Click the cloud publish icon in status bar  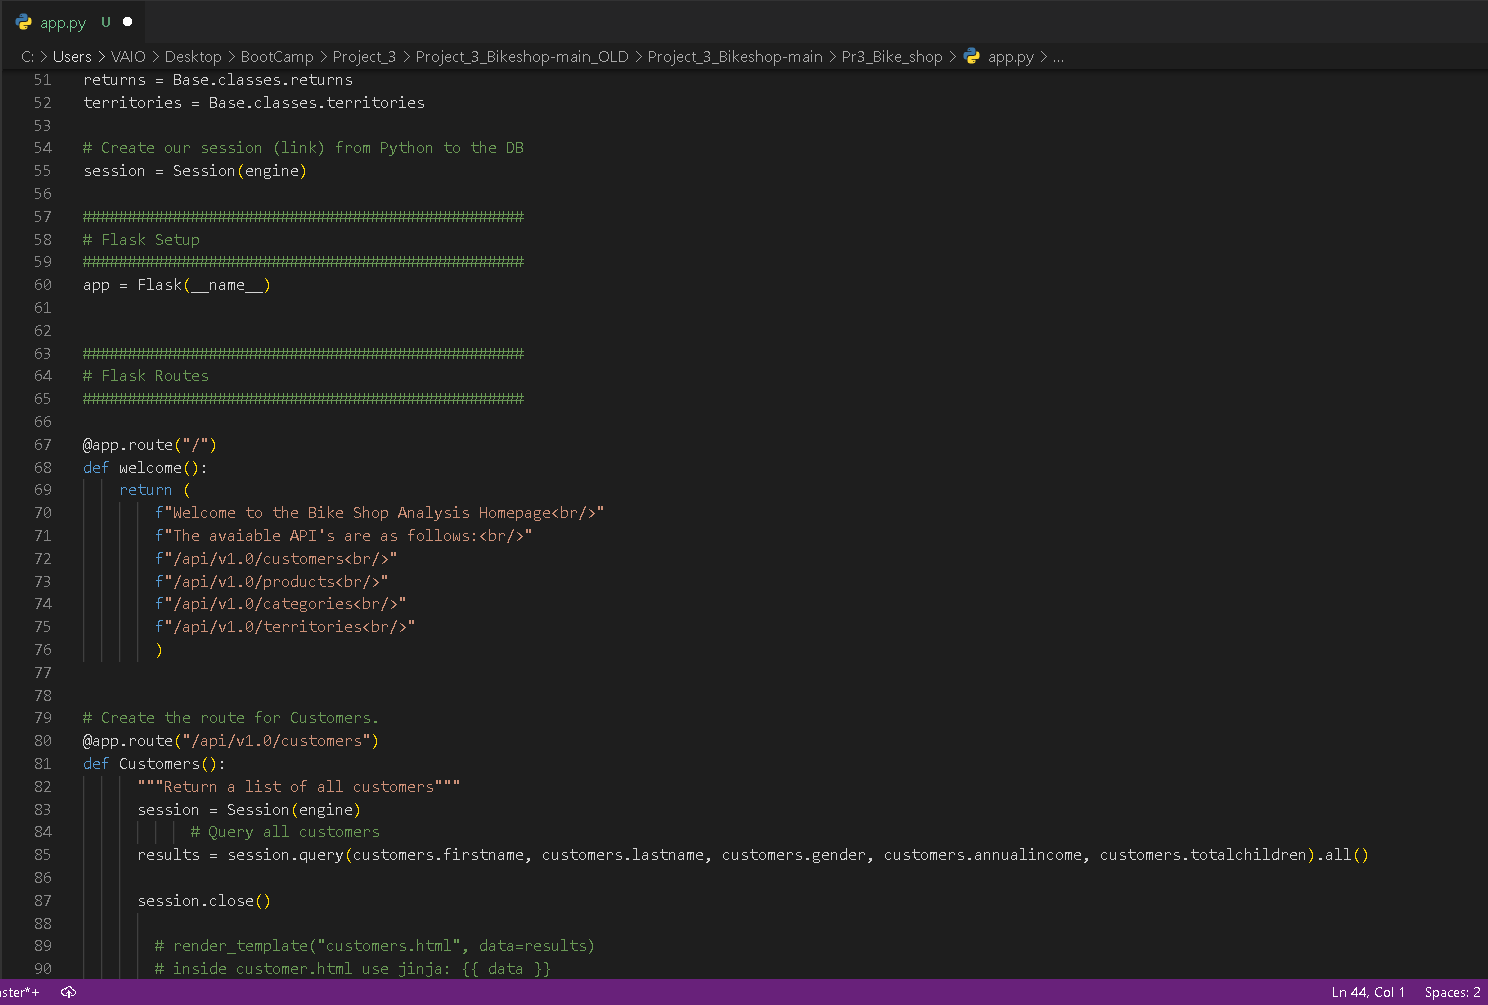[69, 992]
